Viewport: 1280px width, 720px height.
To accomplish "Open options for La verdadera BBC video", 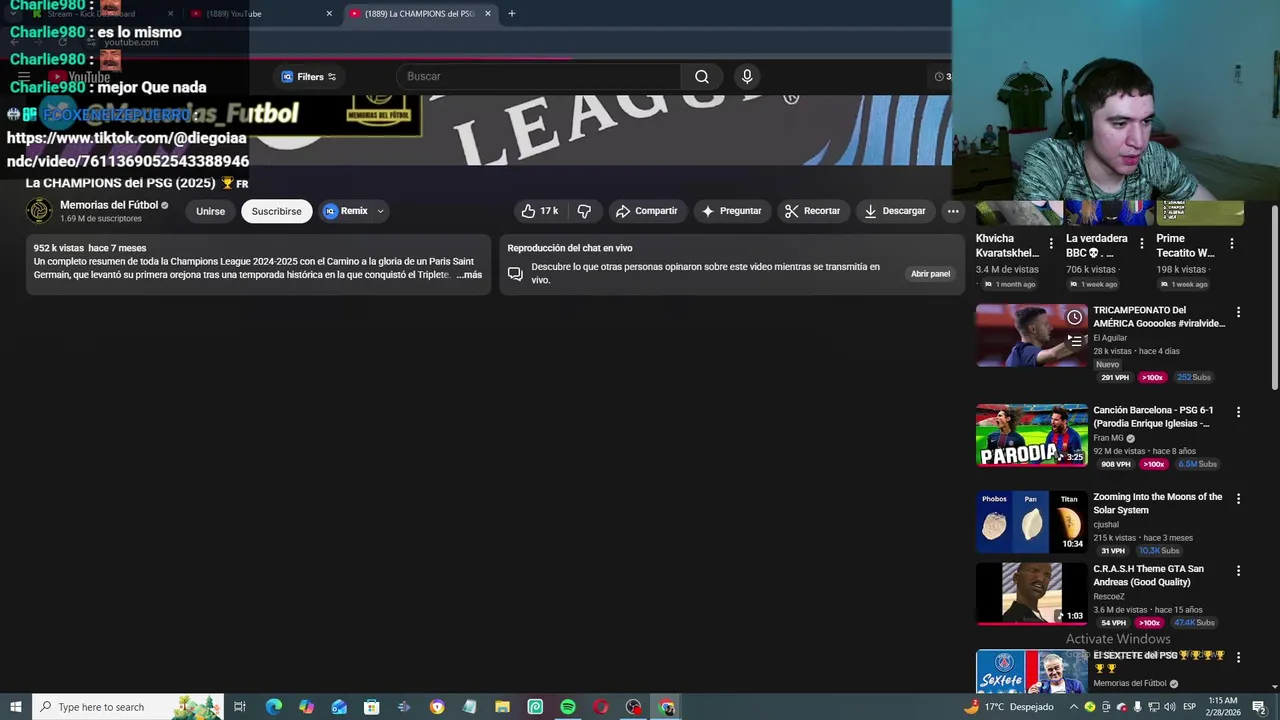I will pos(1141,244).
